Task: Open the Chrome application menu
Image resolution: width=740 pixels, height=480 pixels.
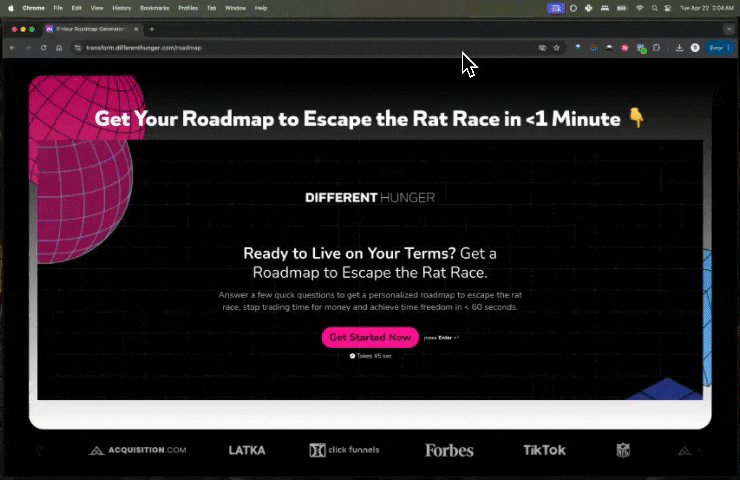Action: coord(34,8)
